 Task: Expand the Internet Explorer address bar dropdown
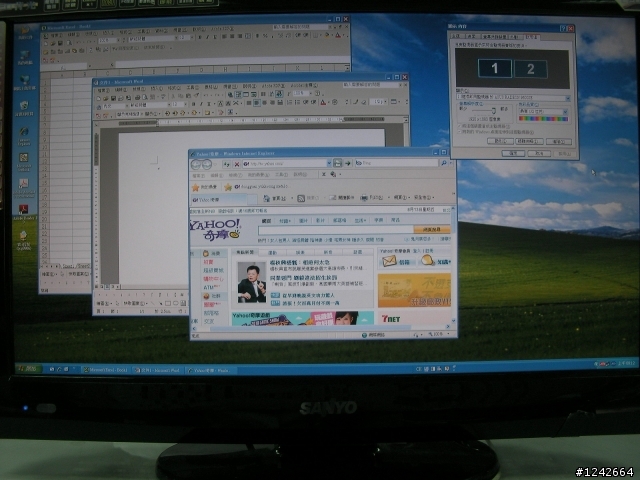[x=329, y=163]
